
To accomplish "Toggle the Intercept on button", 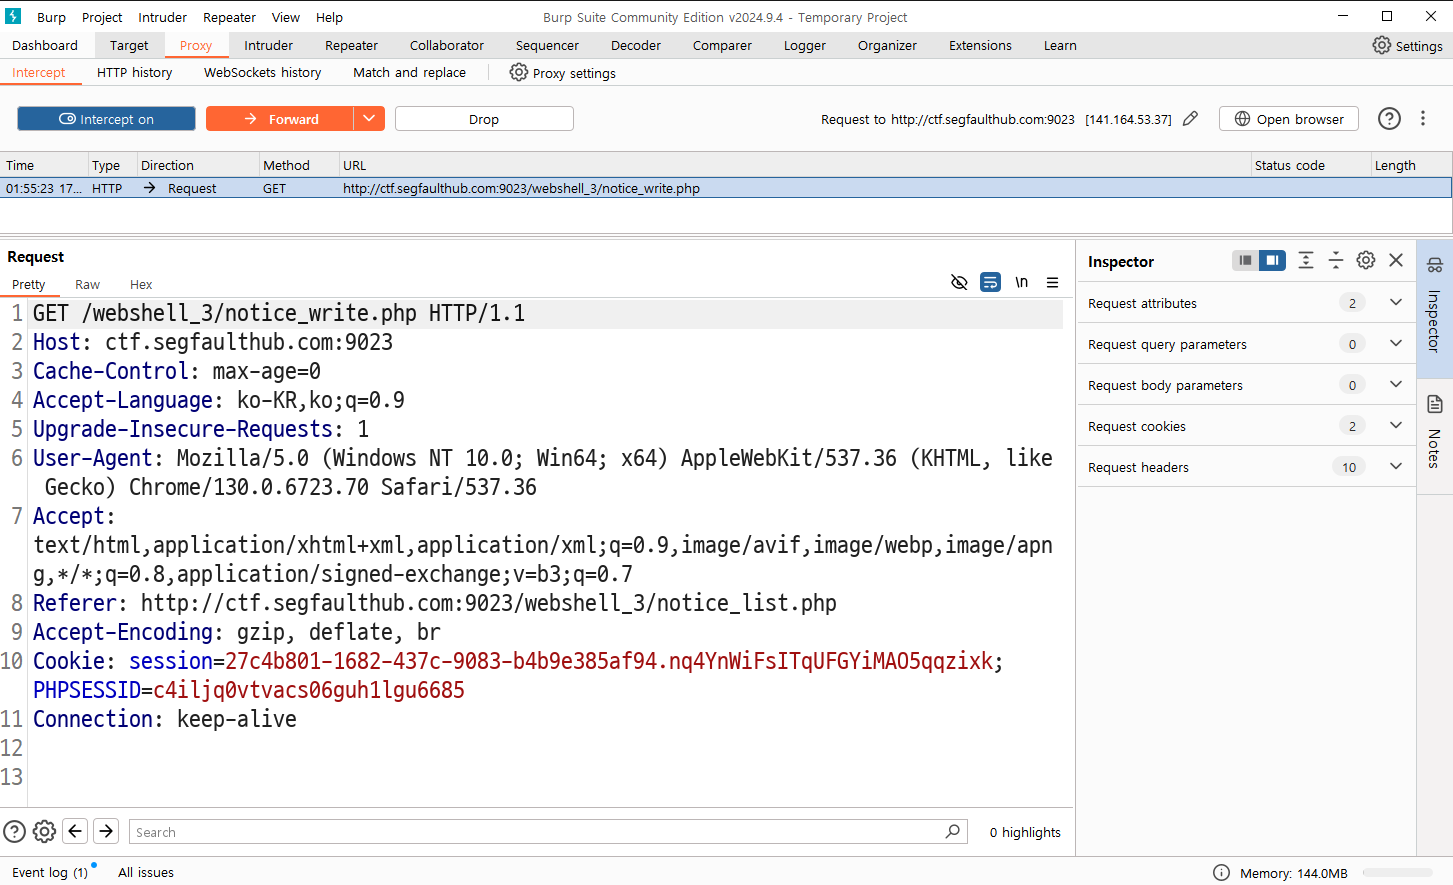I will click(106, 118).
